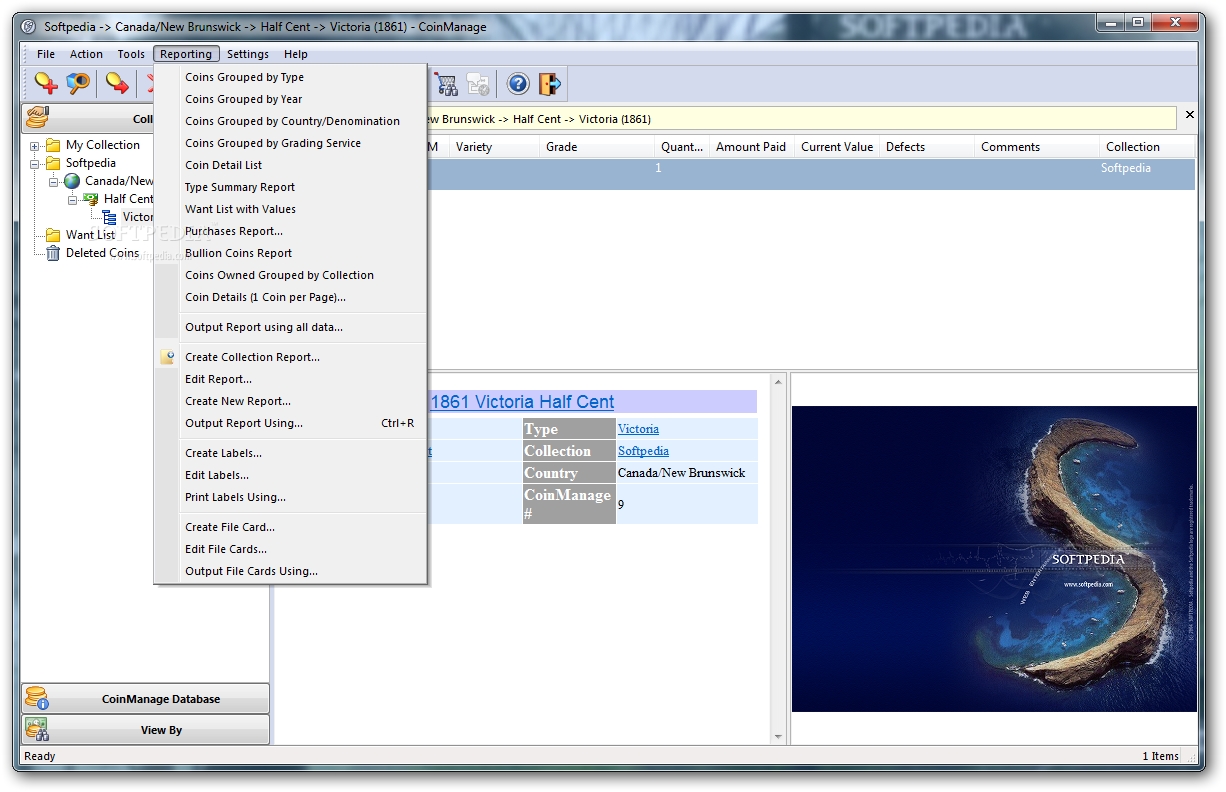Image resolution: width=1226 pixels, height=792 pixels.
Task: Click the Half Cent denomination icon
Action: coord(91,199)
